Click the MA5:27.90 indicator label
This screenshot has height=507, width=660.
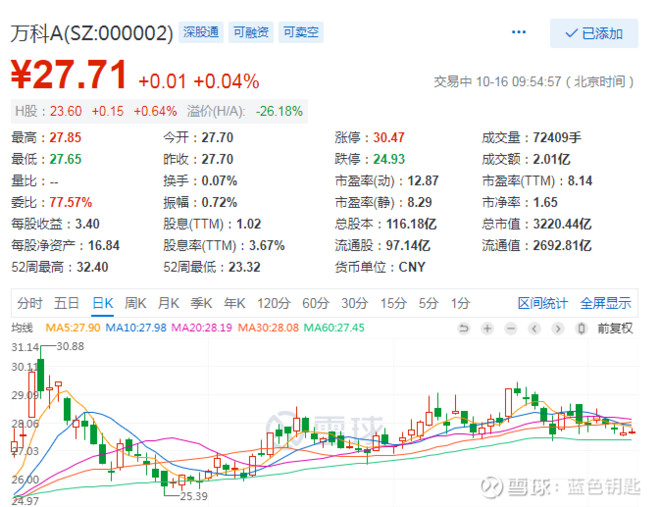pos(73,328)
